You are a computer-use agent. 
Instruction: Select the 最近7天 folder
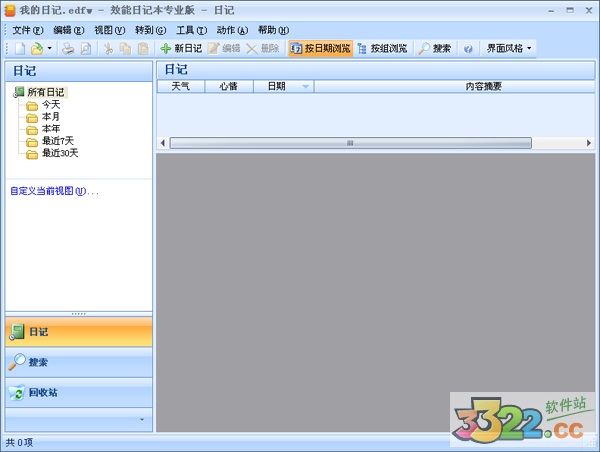pyautogui.click(x=57, y=141)
